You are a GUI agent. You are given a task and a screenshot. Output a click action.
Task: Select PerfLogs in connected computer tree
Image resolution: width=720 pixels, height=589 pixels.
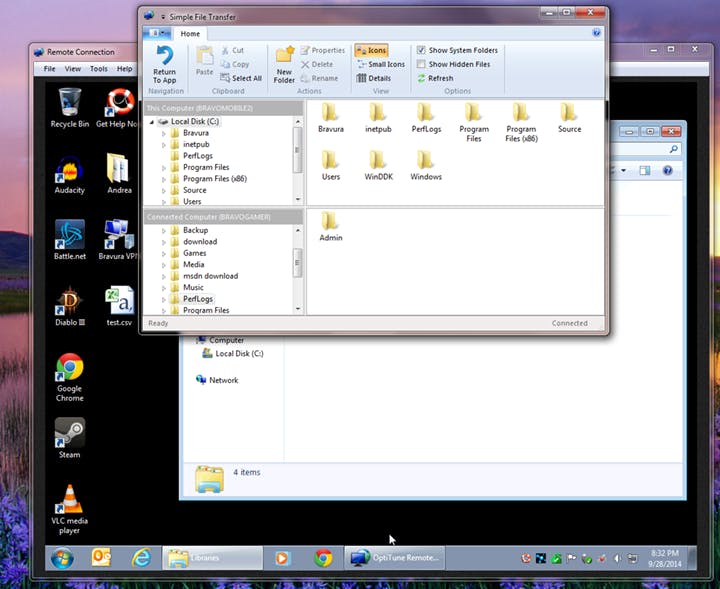click(197, 299)
